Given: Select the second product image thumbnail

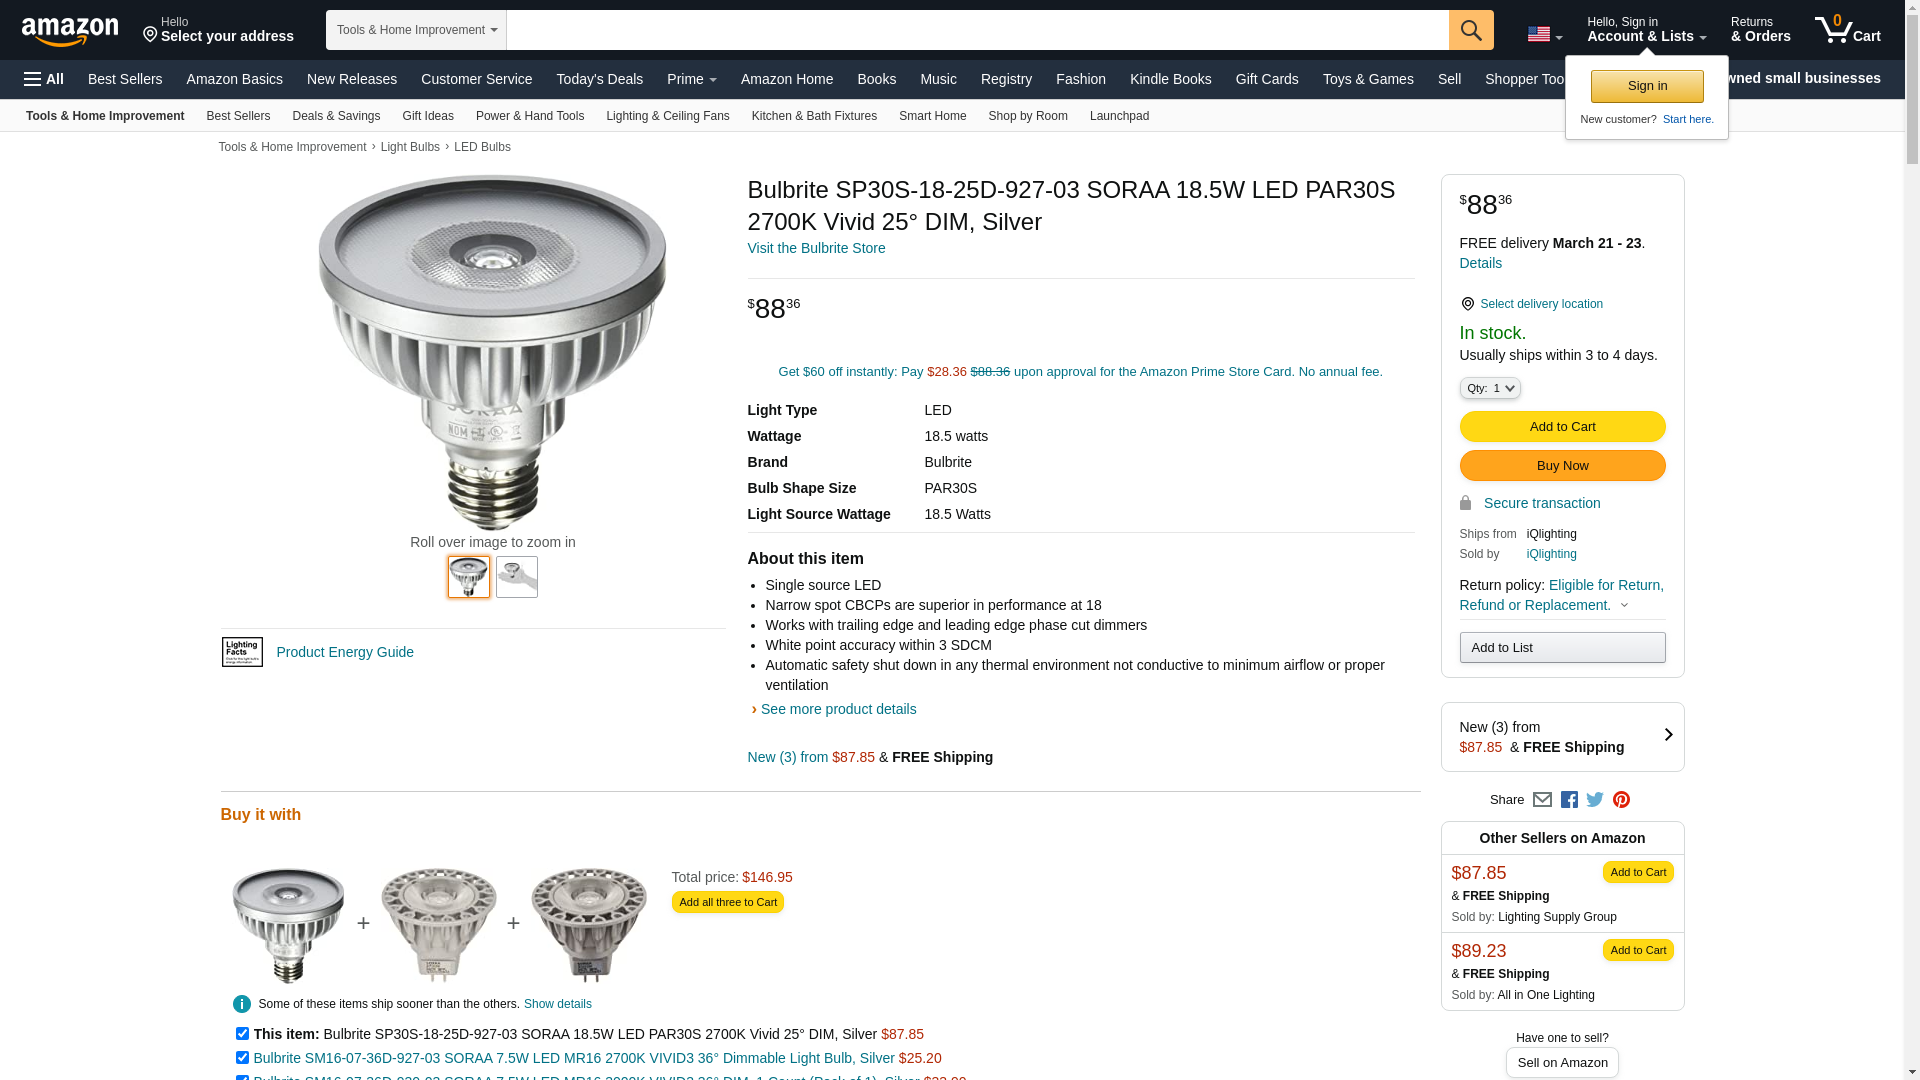Looking at the screenshot, I should click(517, 577).
